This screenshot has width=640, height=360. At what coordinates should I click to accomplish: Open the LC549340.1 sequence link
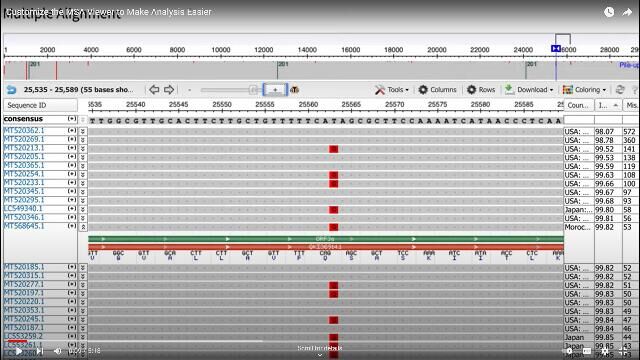(x=23, y=209)
